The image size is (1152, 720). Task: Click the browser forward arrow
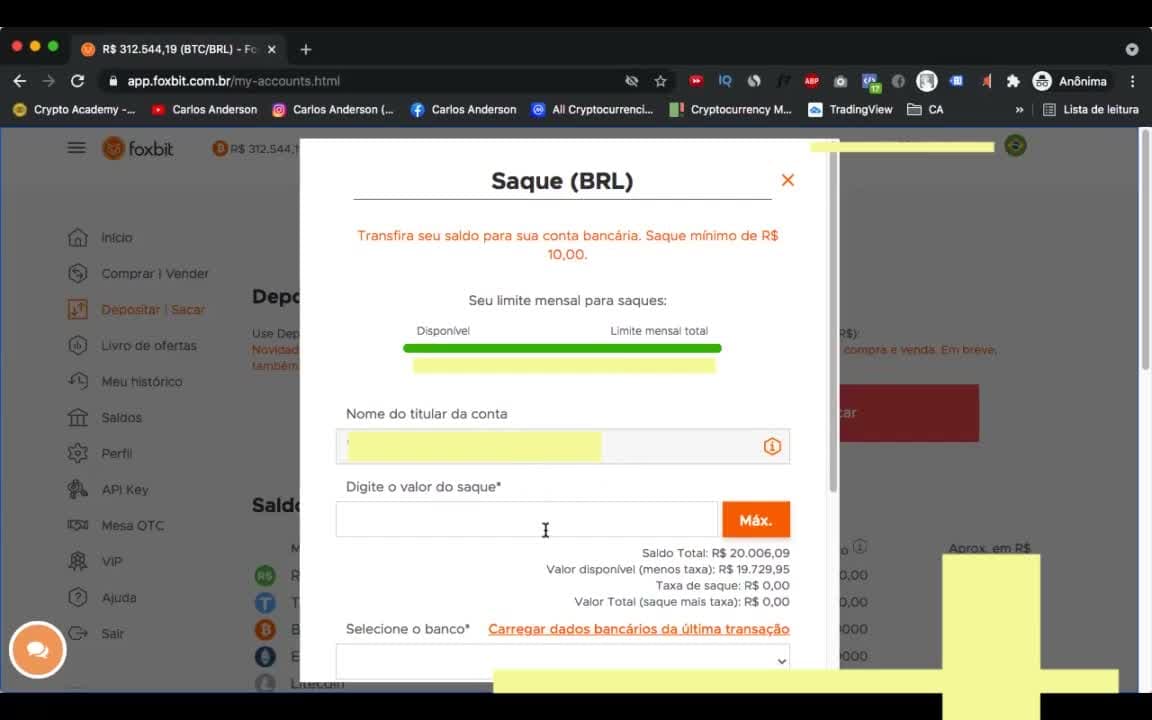point(48,81)
